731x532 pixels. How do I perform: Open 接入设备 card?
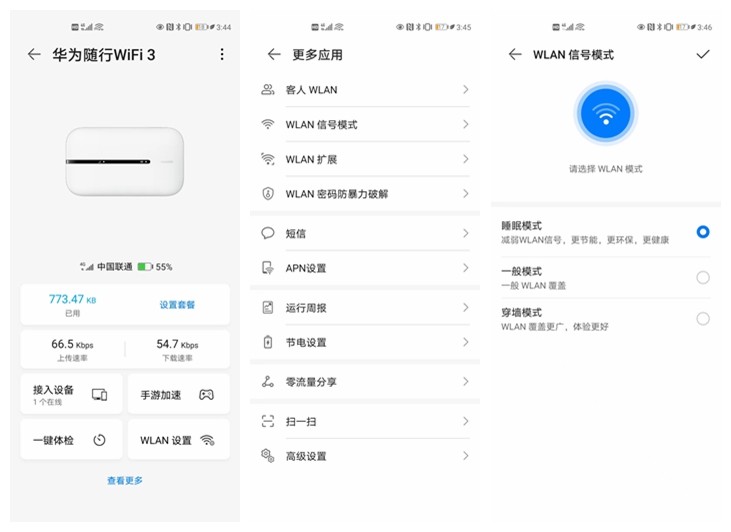[71, 394]
